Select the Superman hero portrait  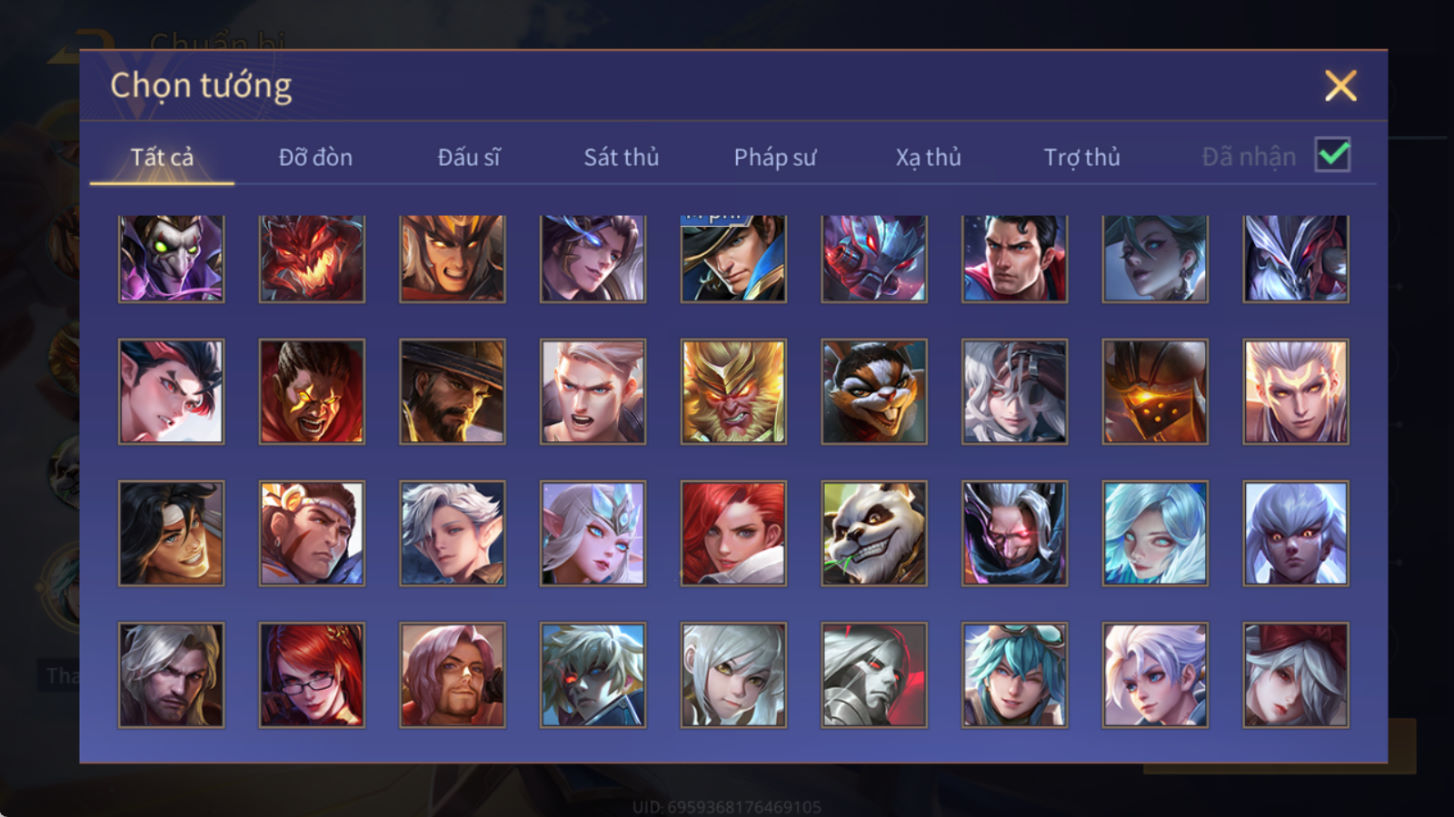(x=1014, y=258)
